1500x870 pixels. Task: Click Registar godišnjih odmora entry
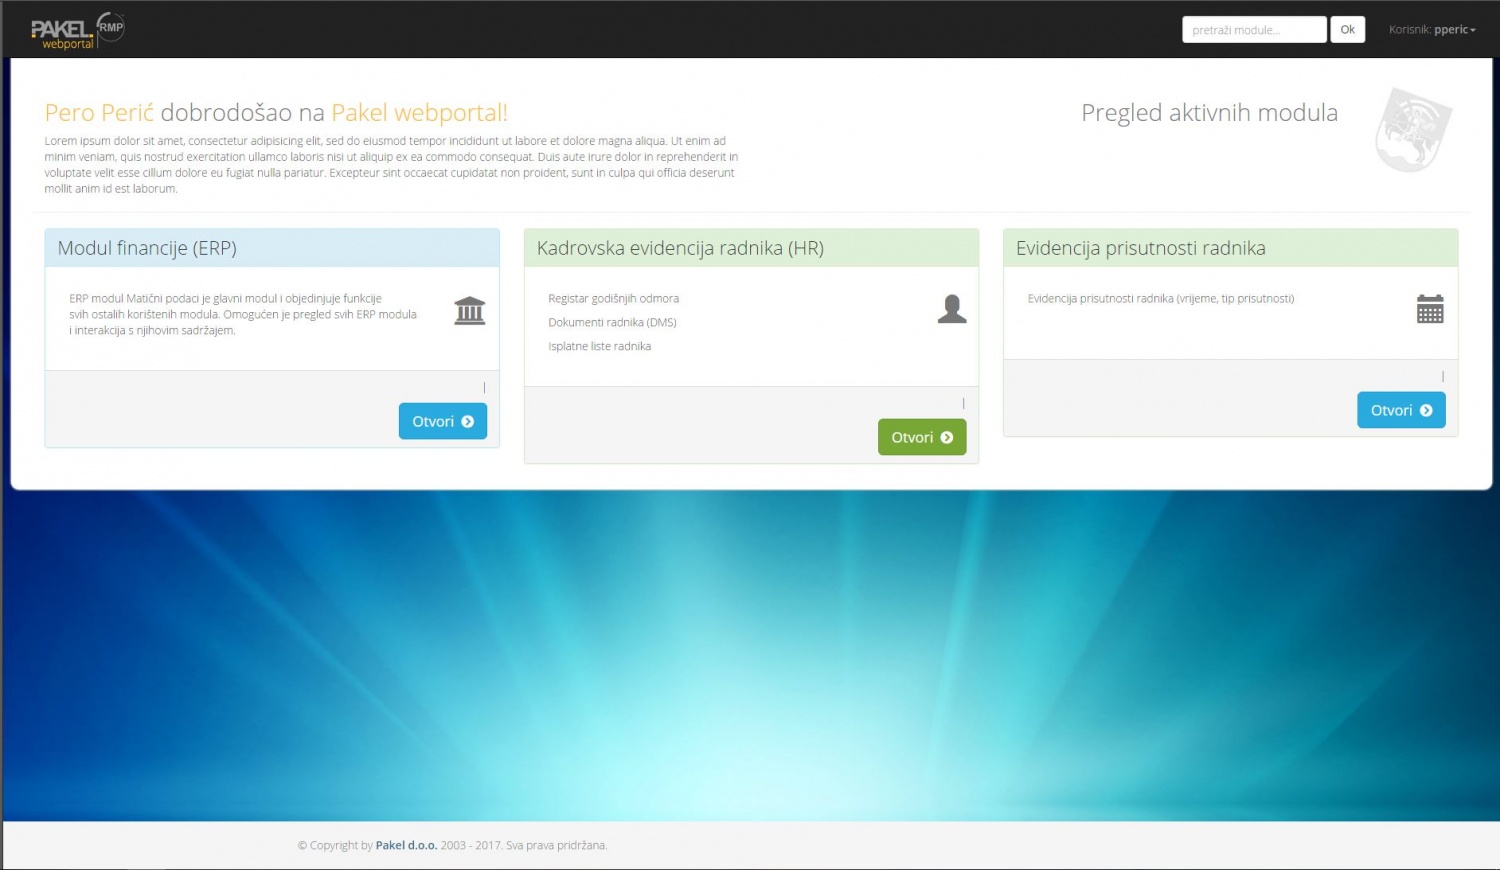[x=613, y=298]
